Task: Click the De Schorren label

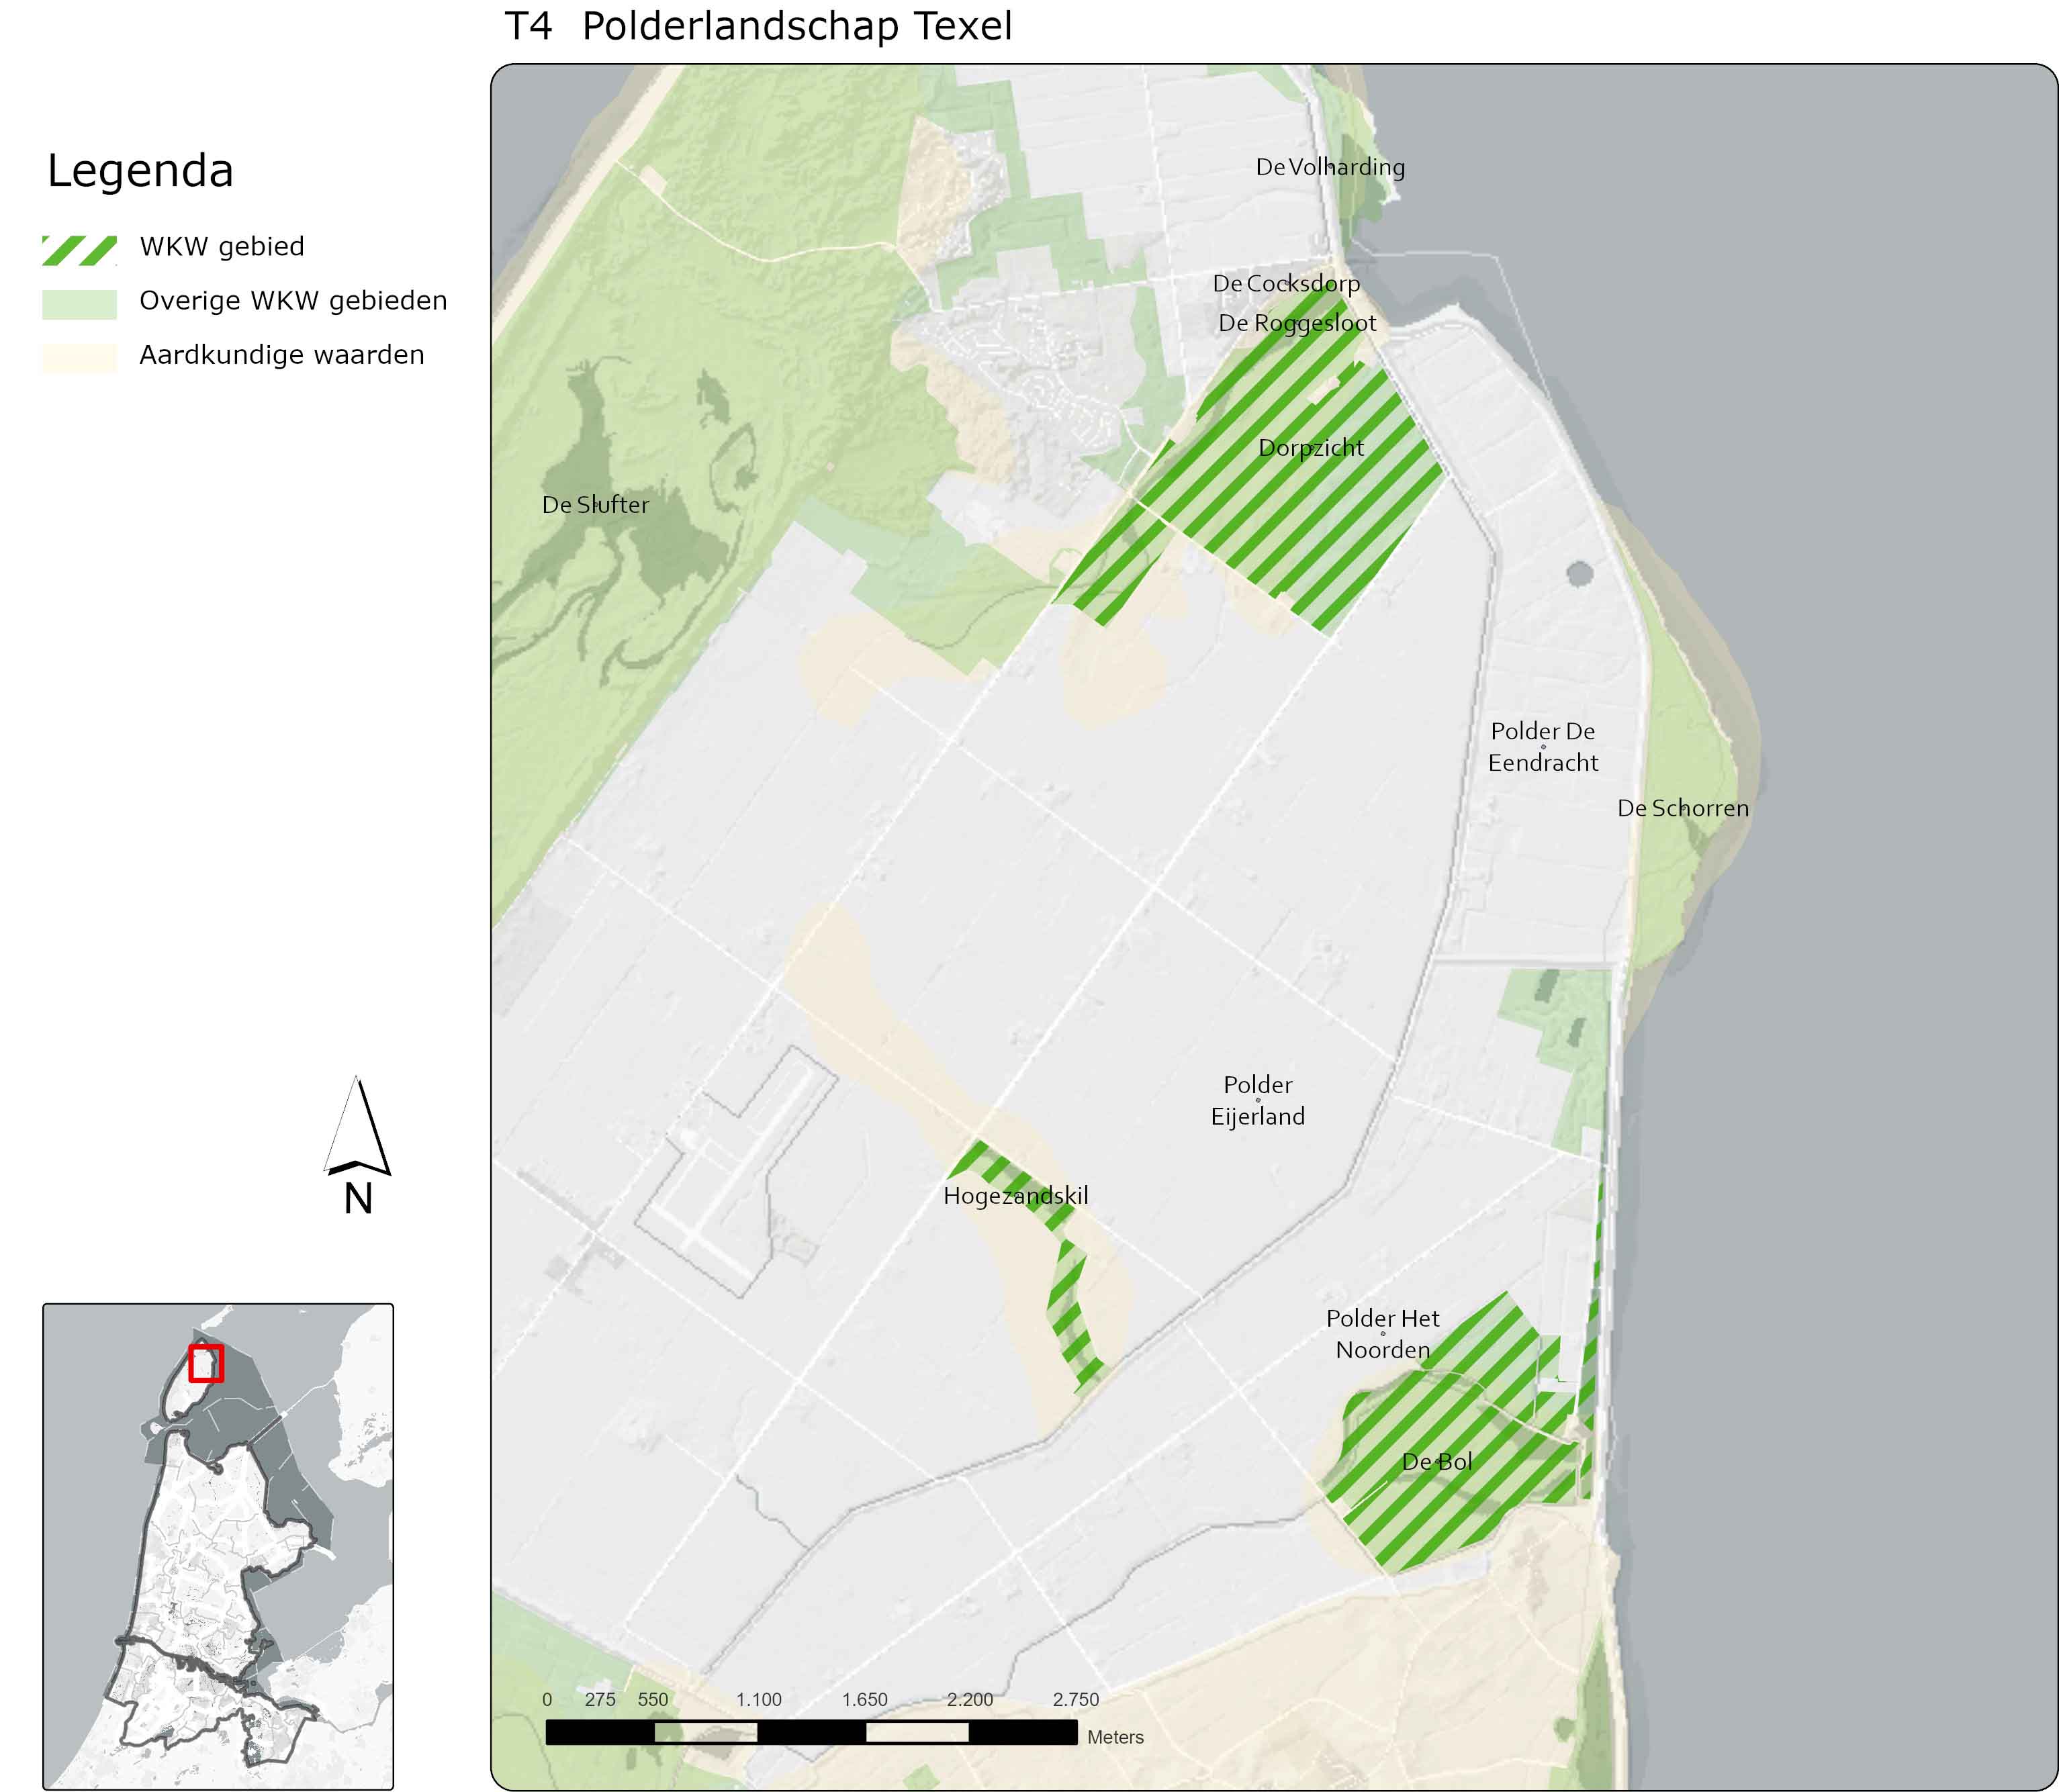Action: (x=1683, y=808)
